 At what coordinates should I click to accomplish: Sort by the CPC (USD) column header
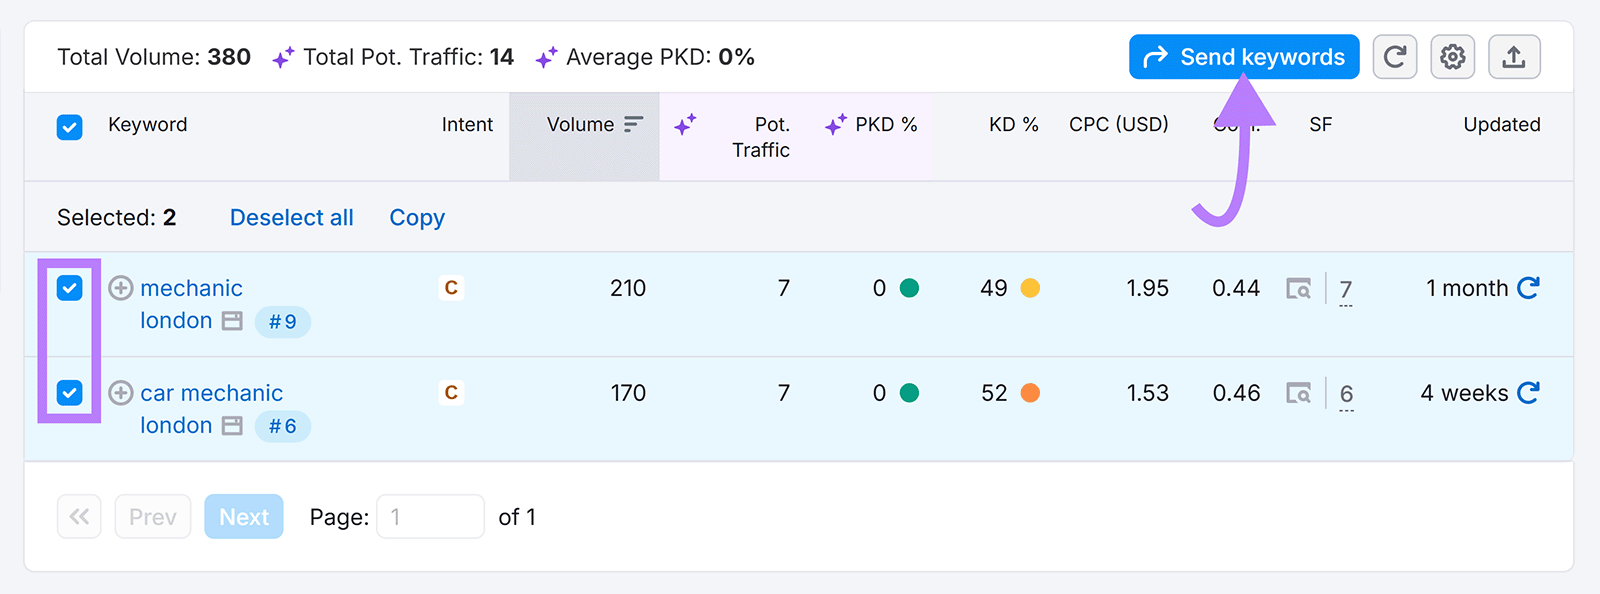coord(1118,125)
